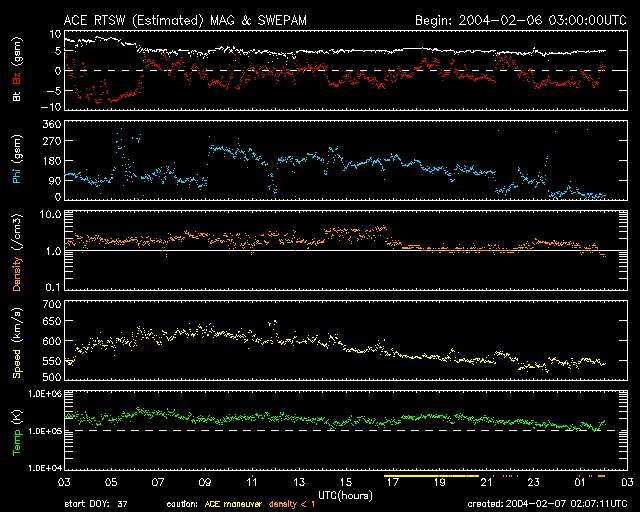Click the yellow maneuver bar below time axis
The width and height of the screenshot is (640, 512).
click(x=430, y=476)
